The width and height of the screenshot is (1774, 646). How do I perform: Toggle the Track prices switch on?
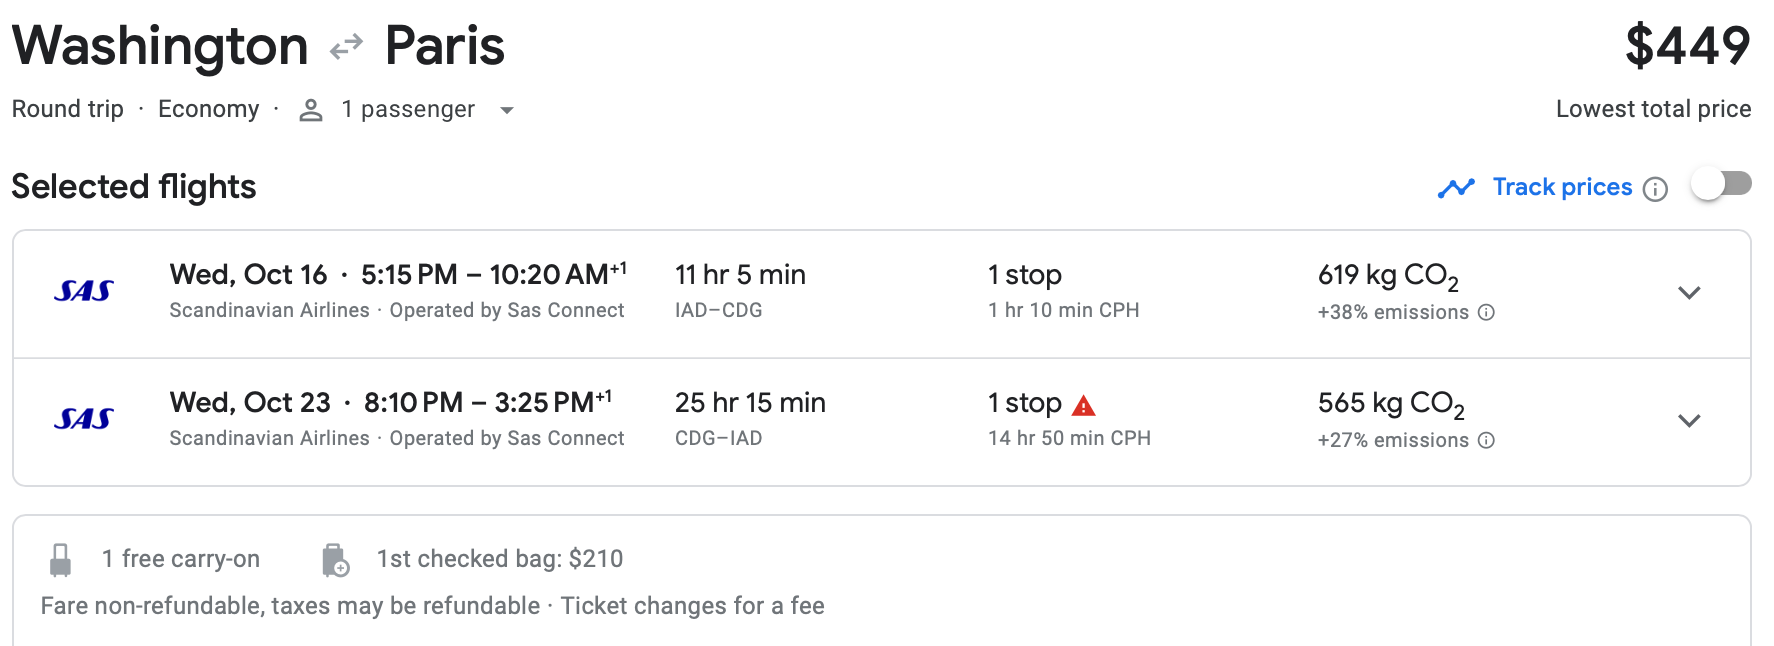pyautogui.click(x=1721, y=185)
